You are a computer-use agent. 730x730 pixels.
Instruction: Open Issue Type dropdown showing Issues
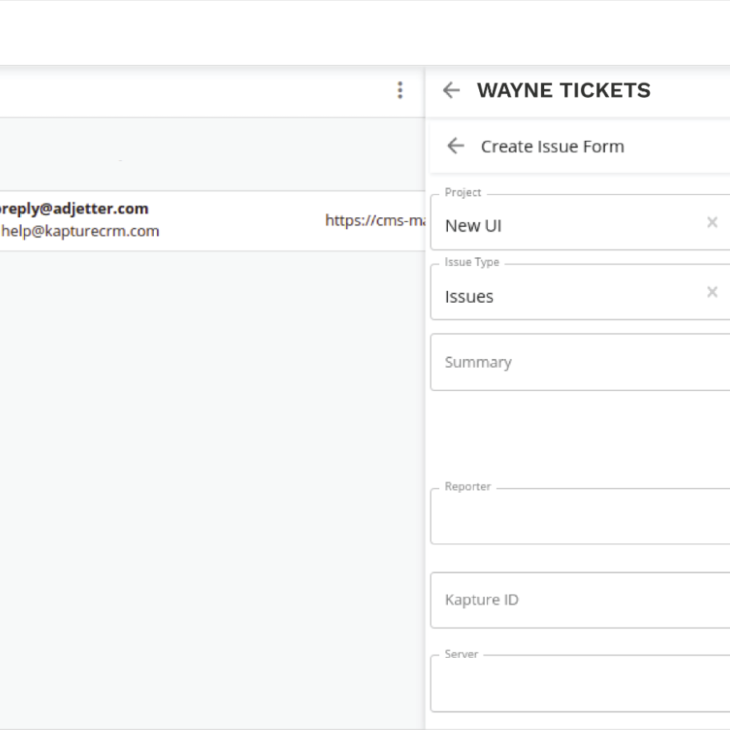(x=580, y=292)
